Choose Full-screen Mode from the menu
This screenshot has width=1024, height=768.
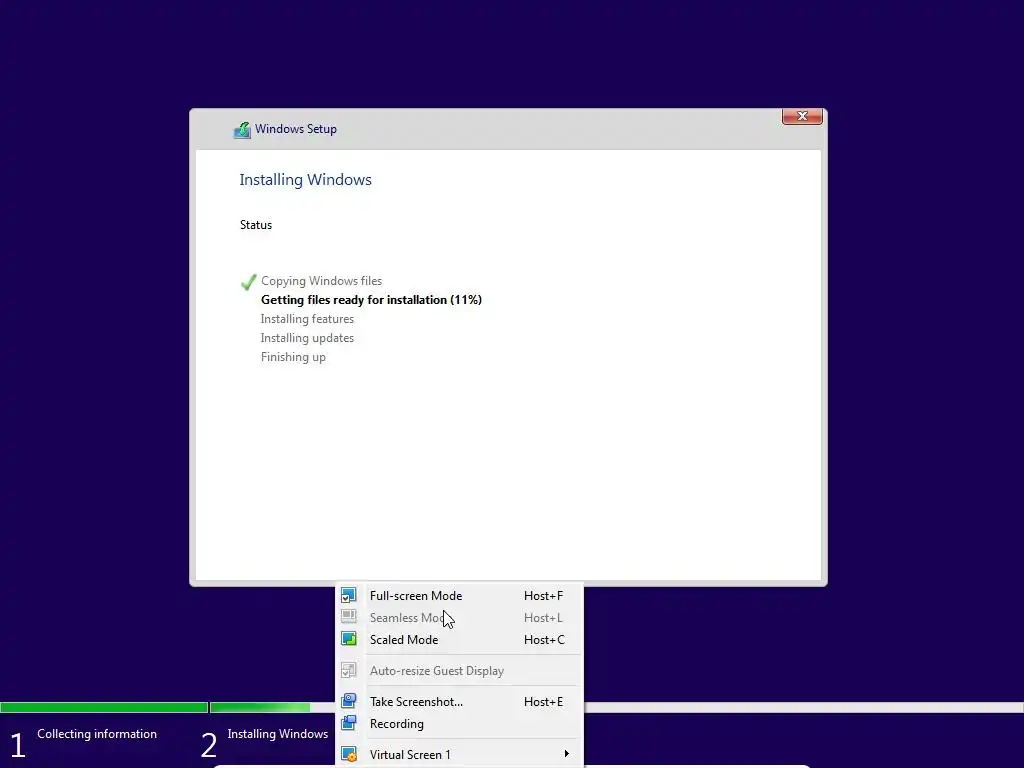[459, 596]
